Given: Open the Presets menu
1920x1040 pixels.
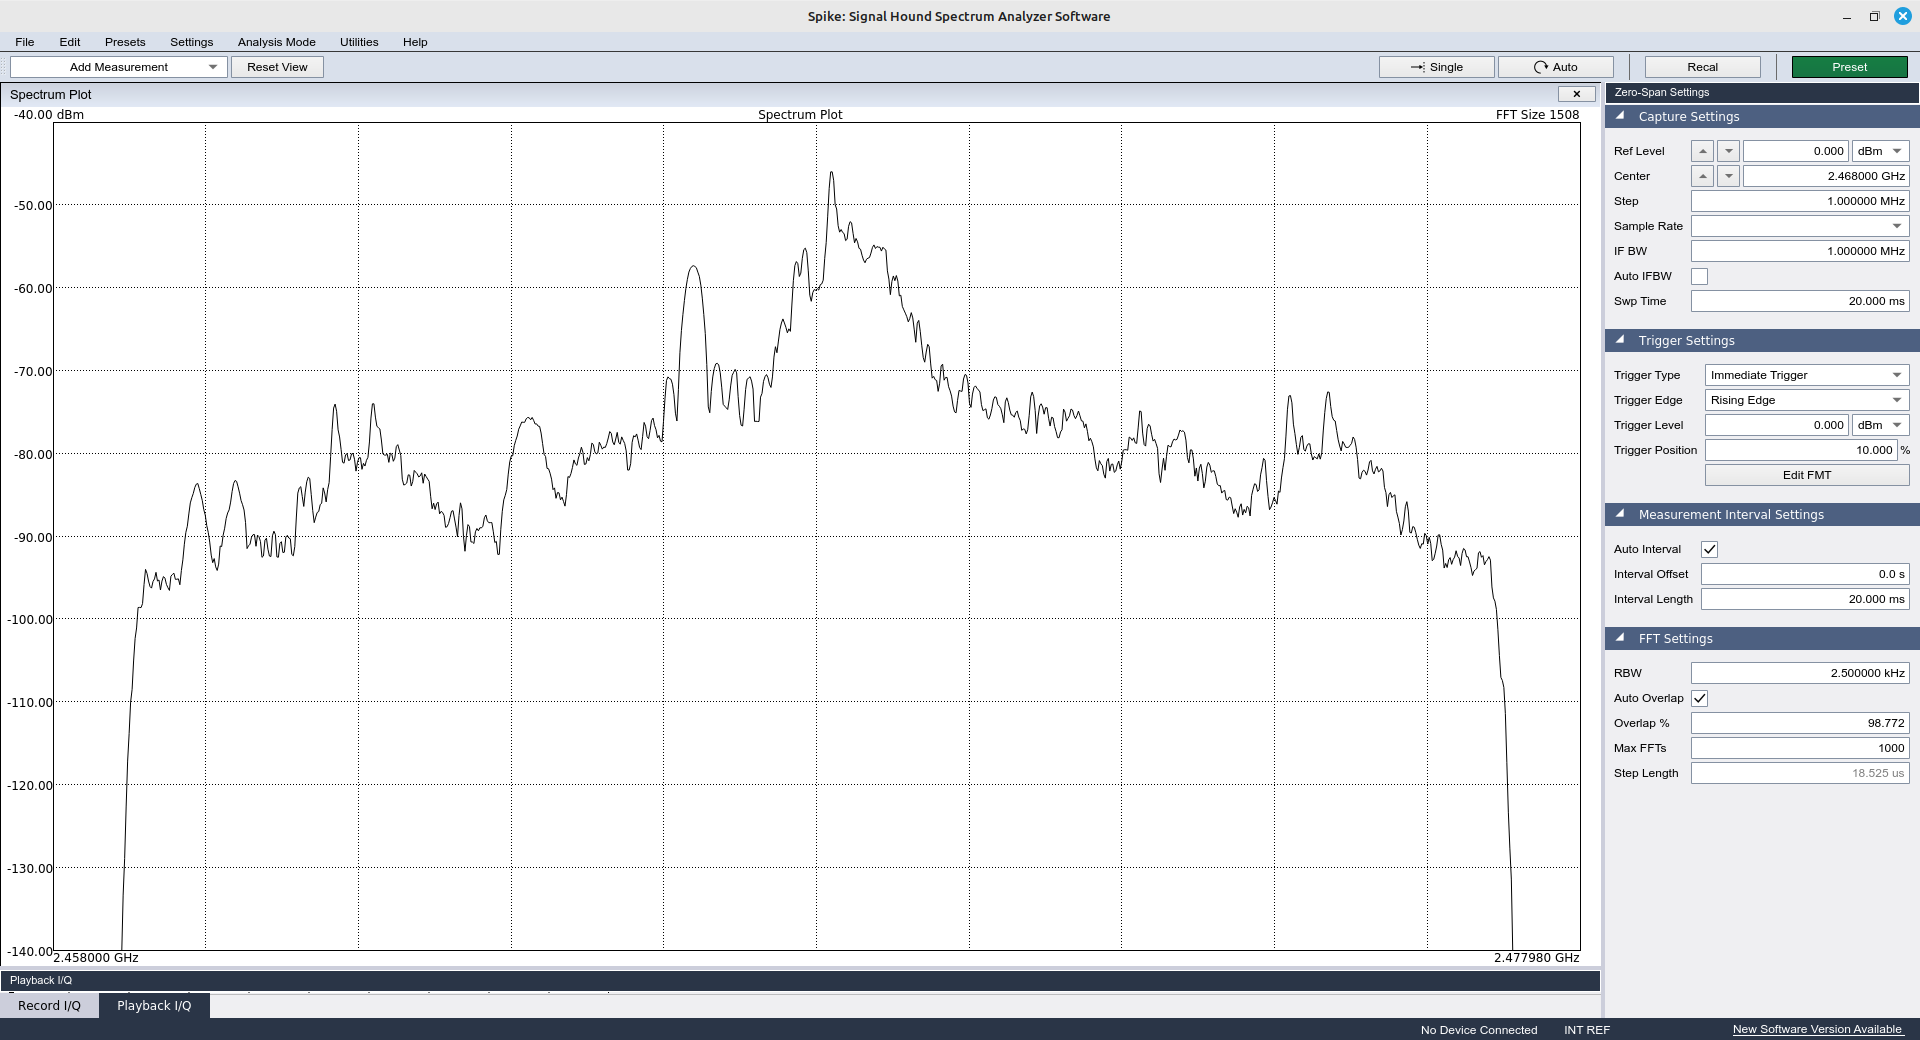Looking at the screenshot, I should point(125,42).
